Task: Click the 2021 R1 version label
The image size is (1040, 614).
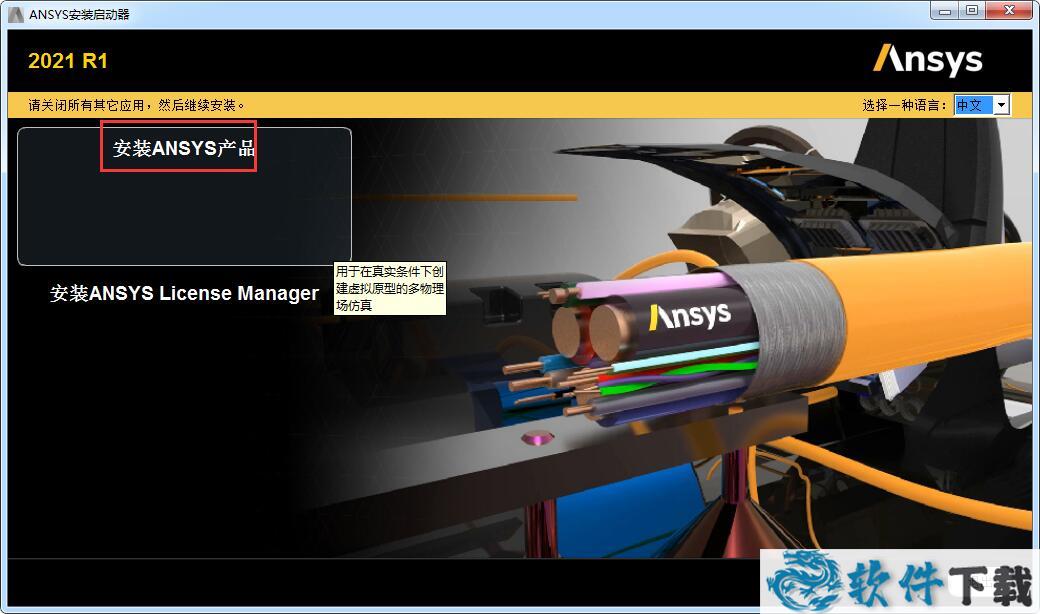Action: tap(68, 61)
